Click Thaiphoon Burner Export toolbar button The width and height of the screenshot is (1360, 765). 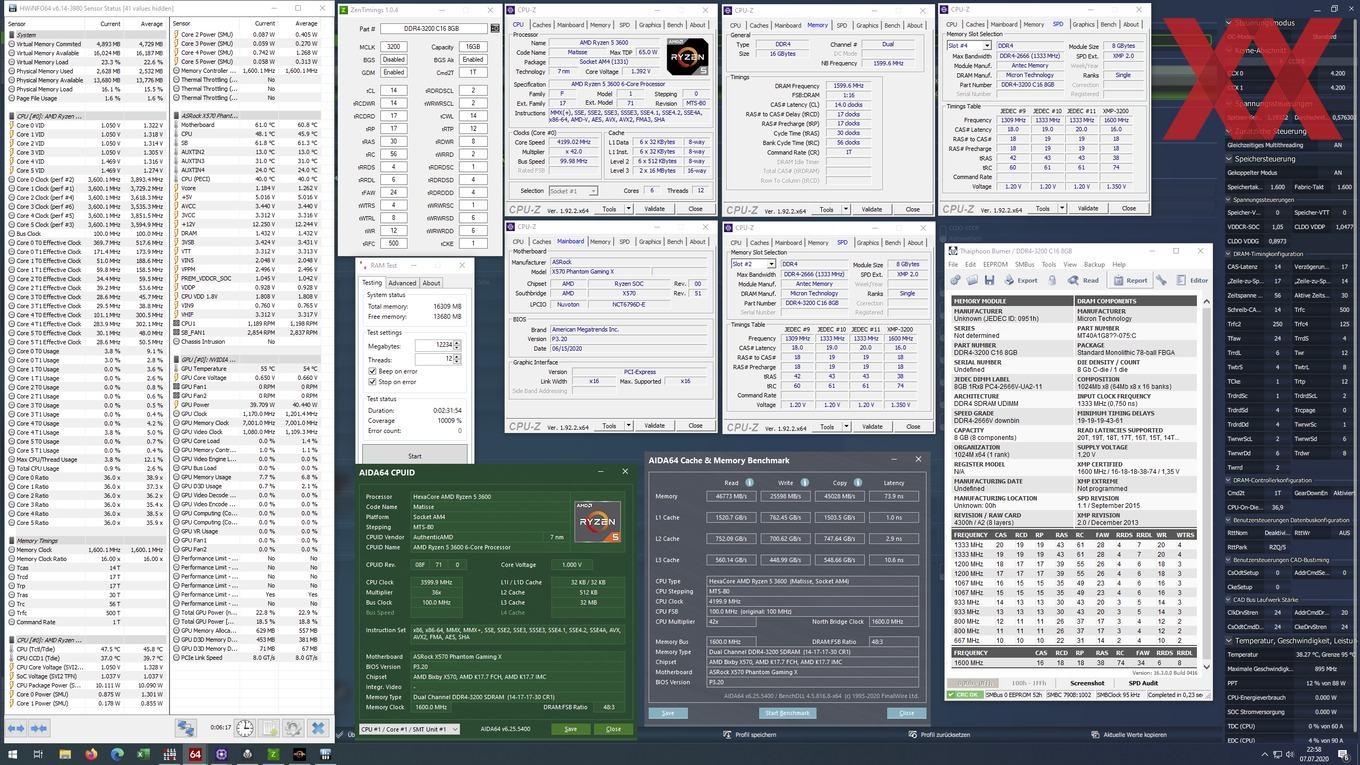1020,280
